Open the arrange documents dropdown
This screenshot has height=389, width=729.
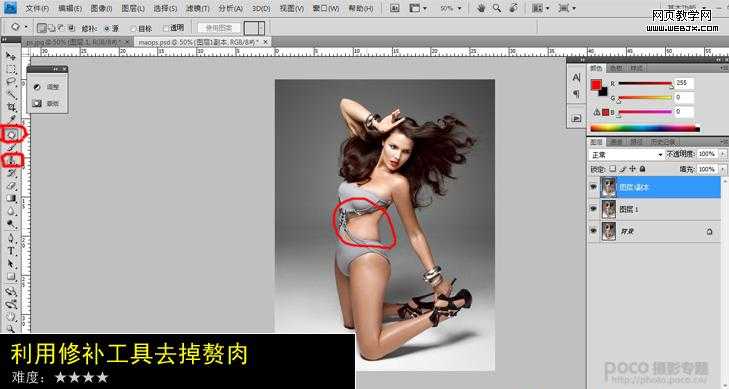(x=540, y=8)
